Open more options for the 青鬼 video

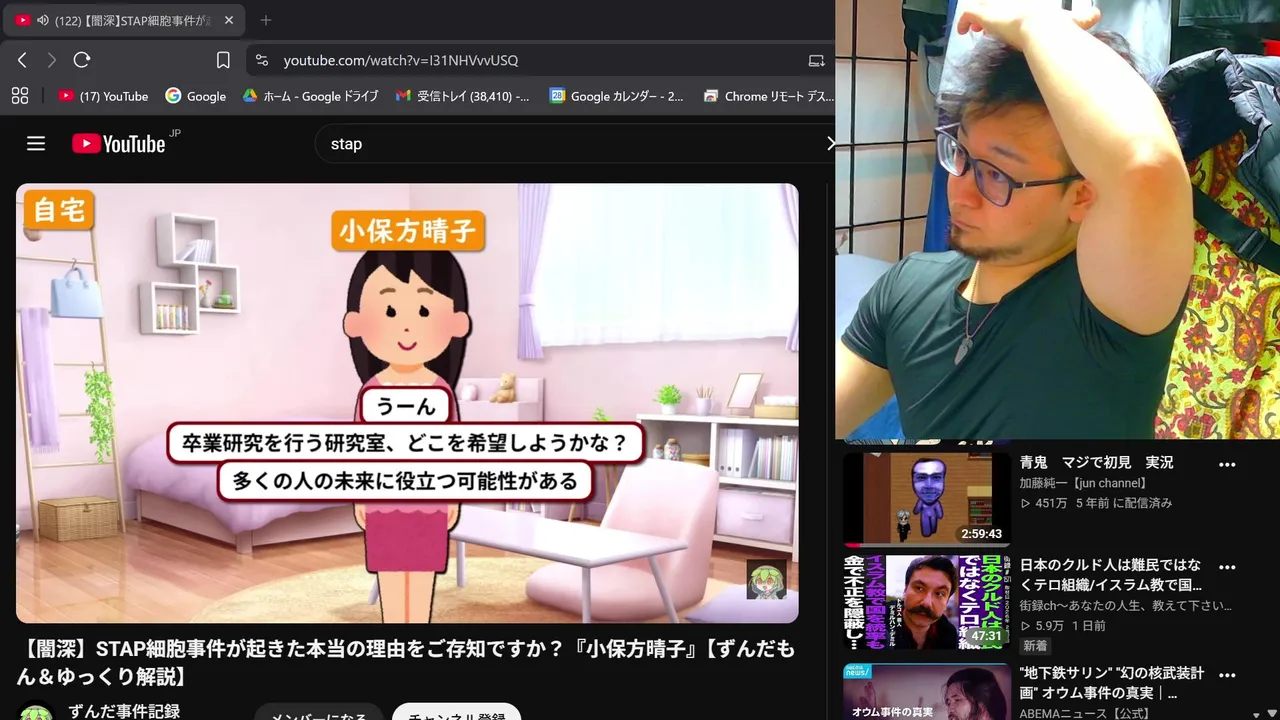click(x=1227, y=465)
